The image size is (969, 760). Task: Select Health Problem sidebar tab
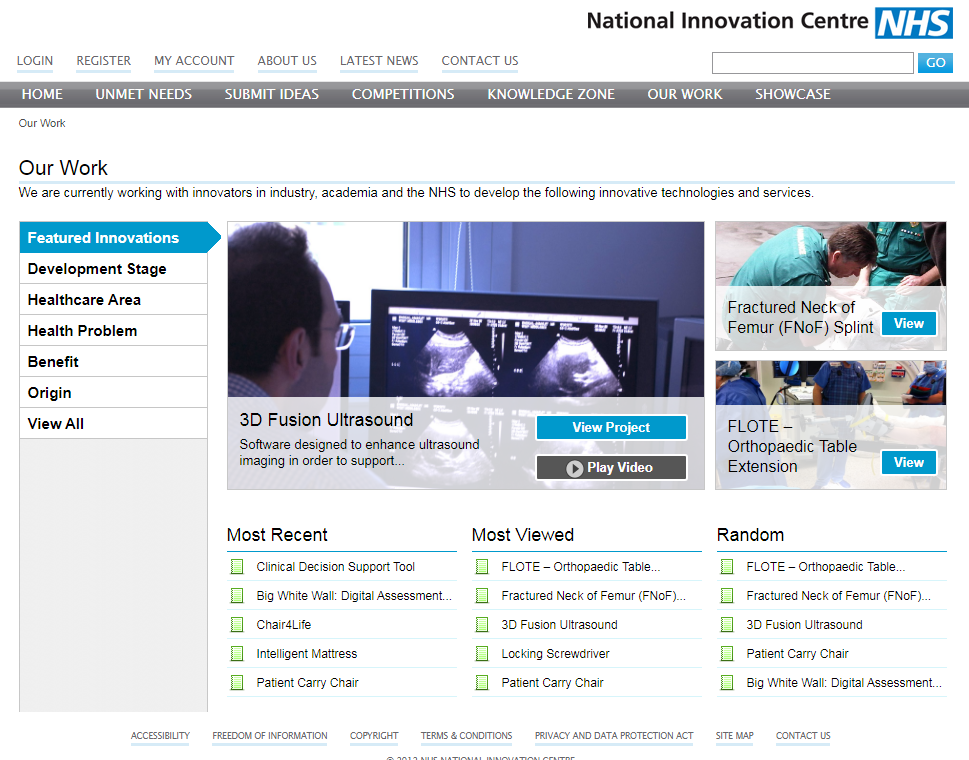[114, 331]
